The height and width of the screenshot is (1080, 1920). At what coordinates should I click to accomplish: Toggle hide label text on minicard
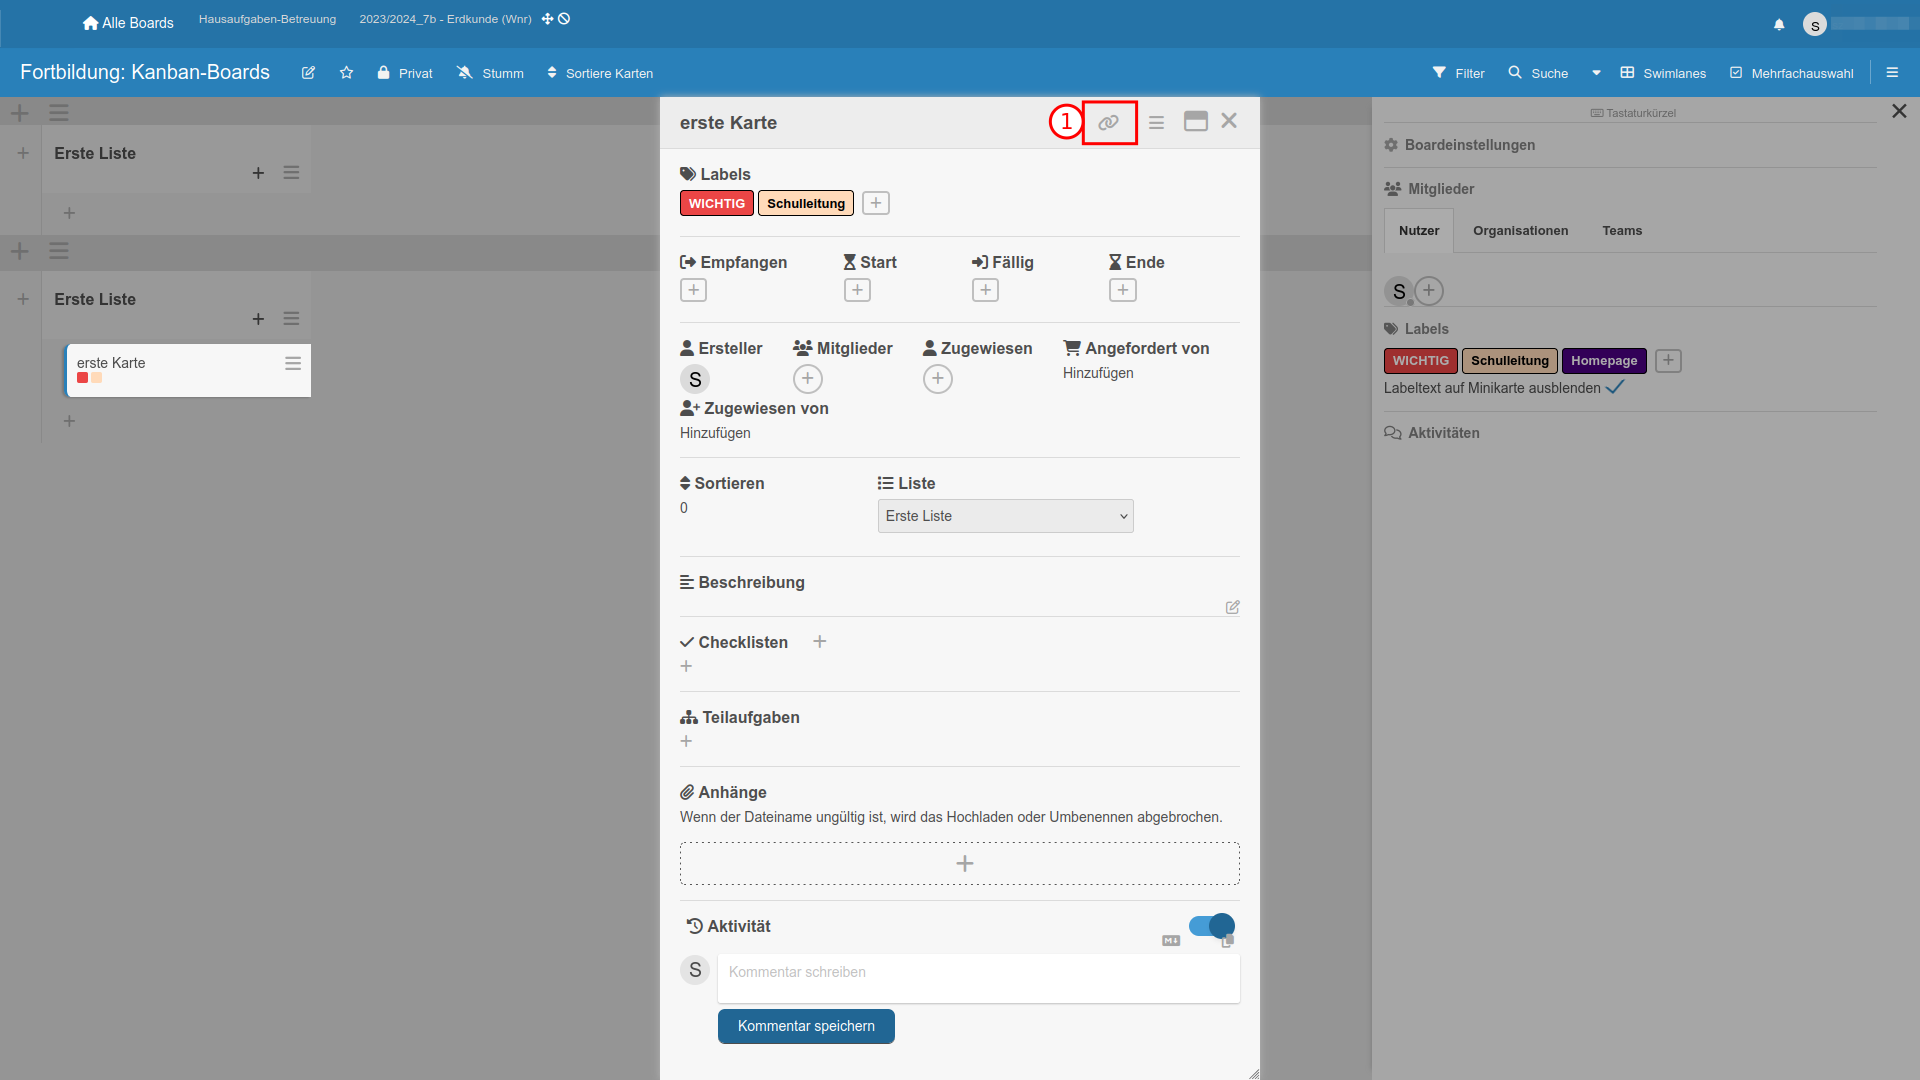[x=1615, y=388]
